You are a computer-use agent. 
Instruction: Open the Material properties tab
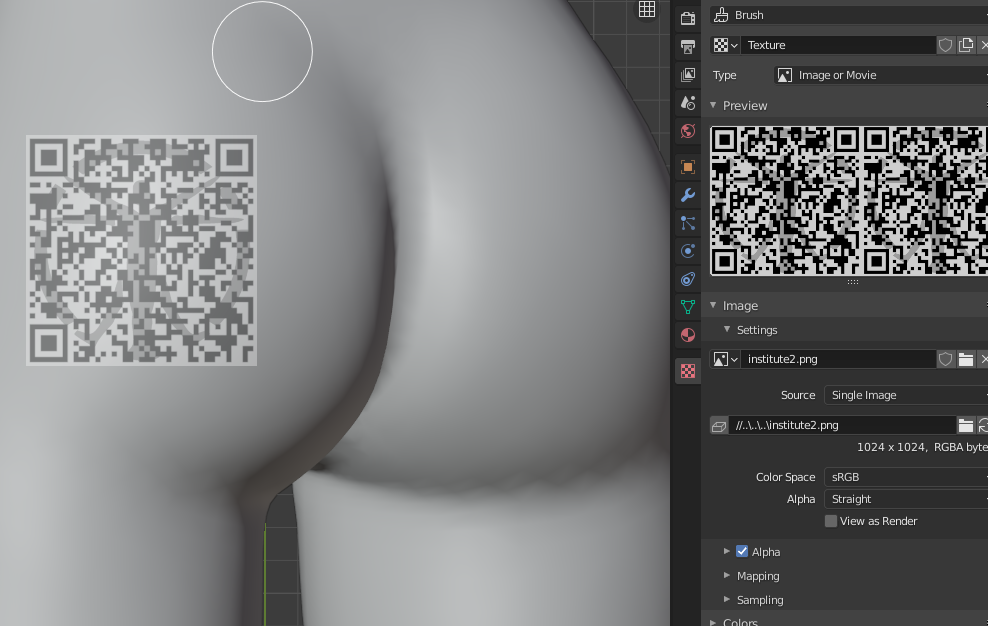(x=687, y=335)
